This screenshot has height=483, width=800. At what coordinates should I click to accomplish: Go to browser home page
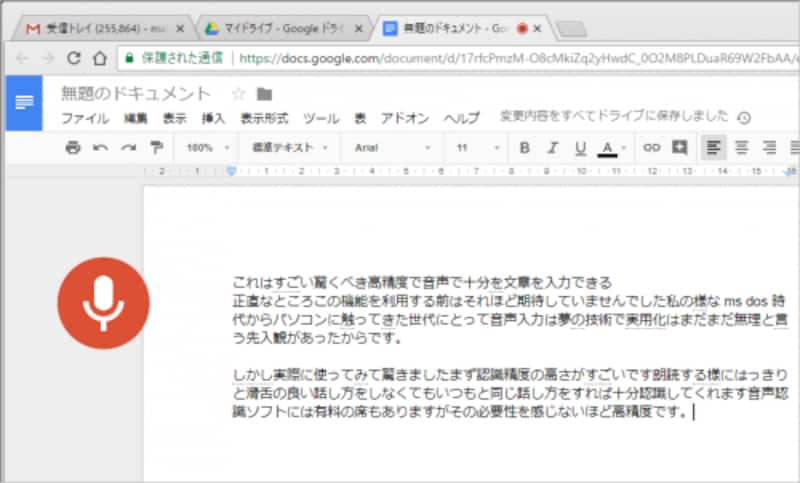tap(100, 58)
